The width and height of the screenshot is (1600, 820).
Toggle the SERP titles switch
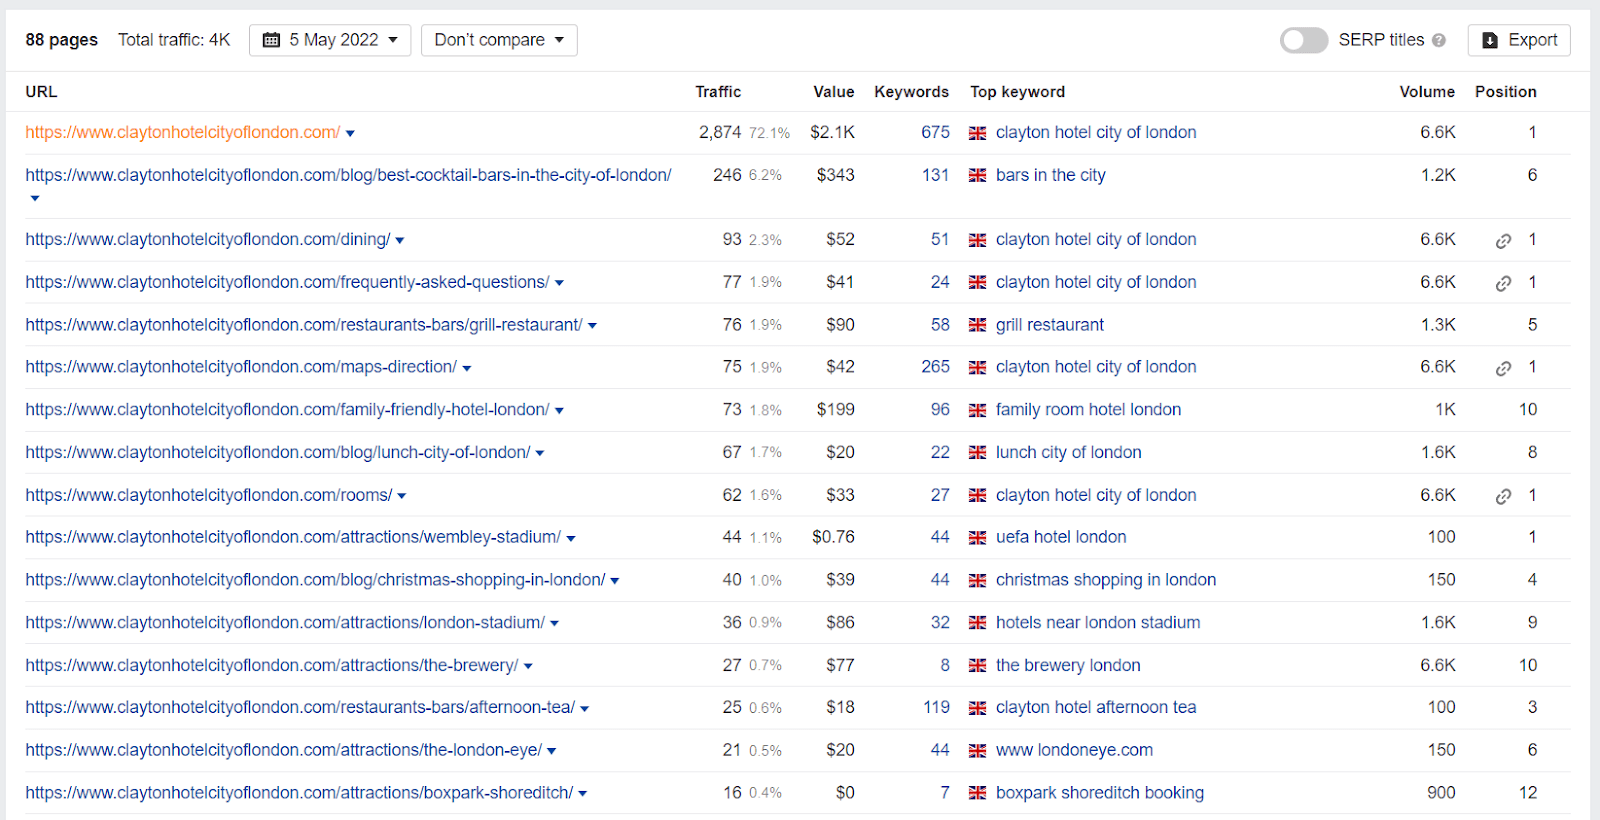pos(1304,40)
